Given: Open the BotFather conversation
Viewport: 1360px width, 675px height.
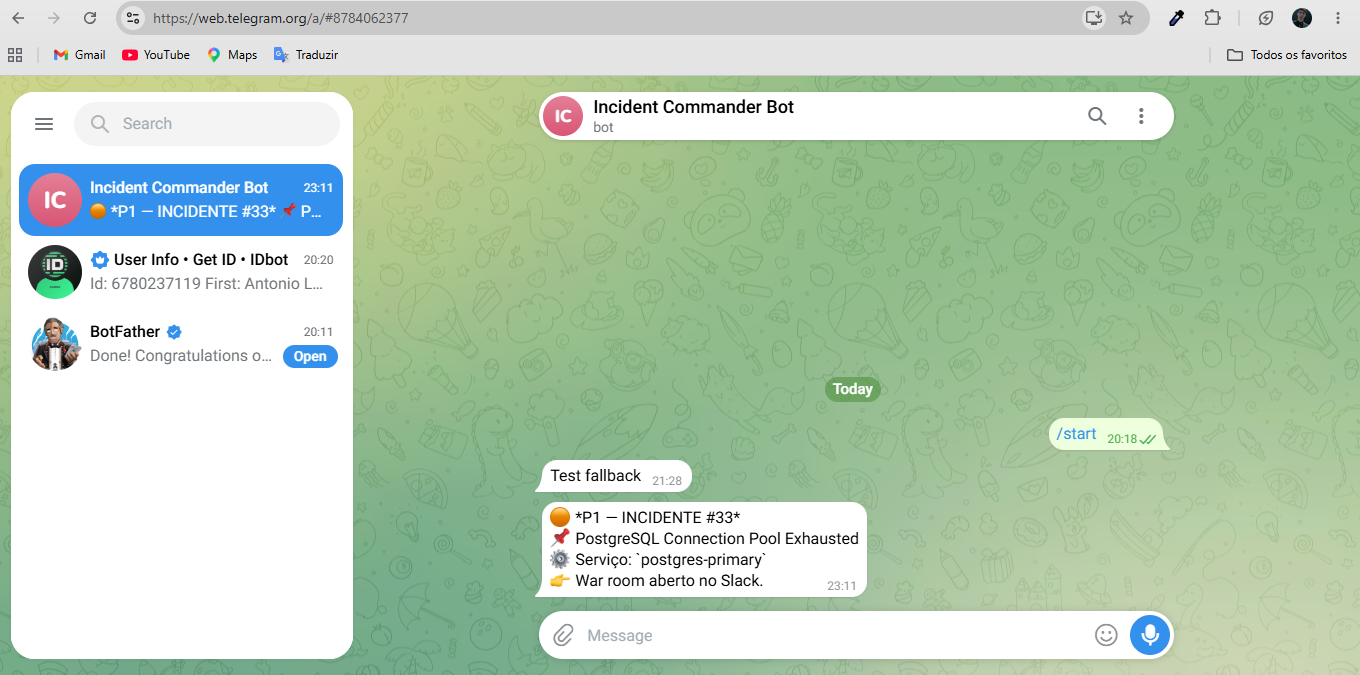Looking at the screenshot, I should coord(181,344).
